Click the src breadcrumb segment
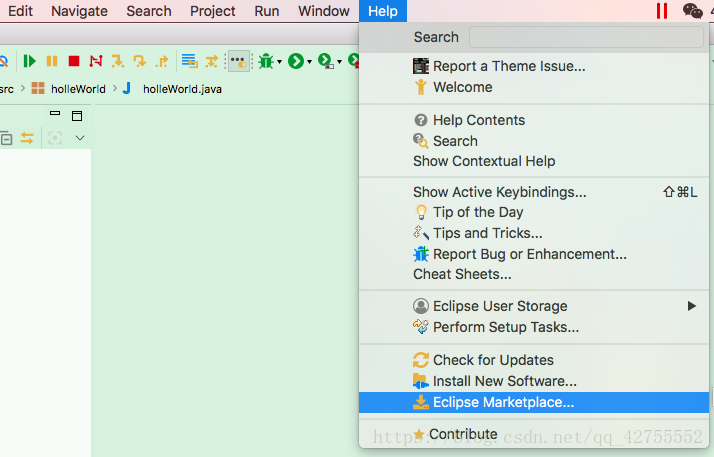This screenshot has height=457, width=714. click(x=6, y=89)
